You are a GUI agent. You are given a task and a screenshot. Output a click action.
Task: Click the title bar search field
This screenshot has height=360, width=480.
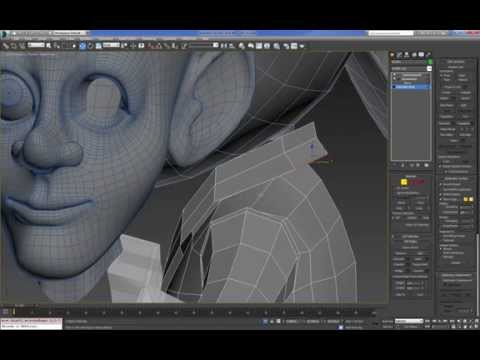391,33
